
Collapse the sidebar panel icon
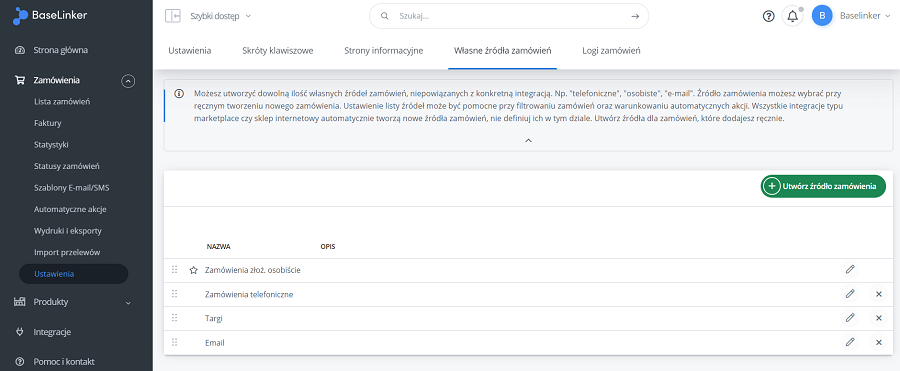click(x=172, y=16)
